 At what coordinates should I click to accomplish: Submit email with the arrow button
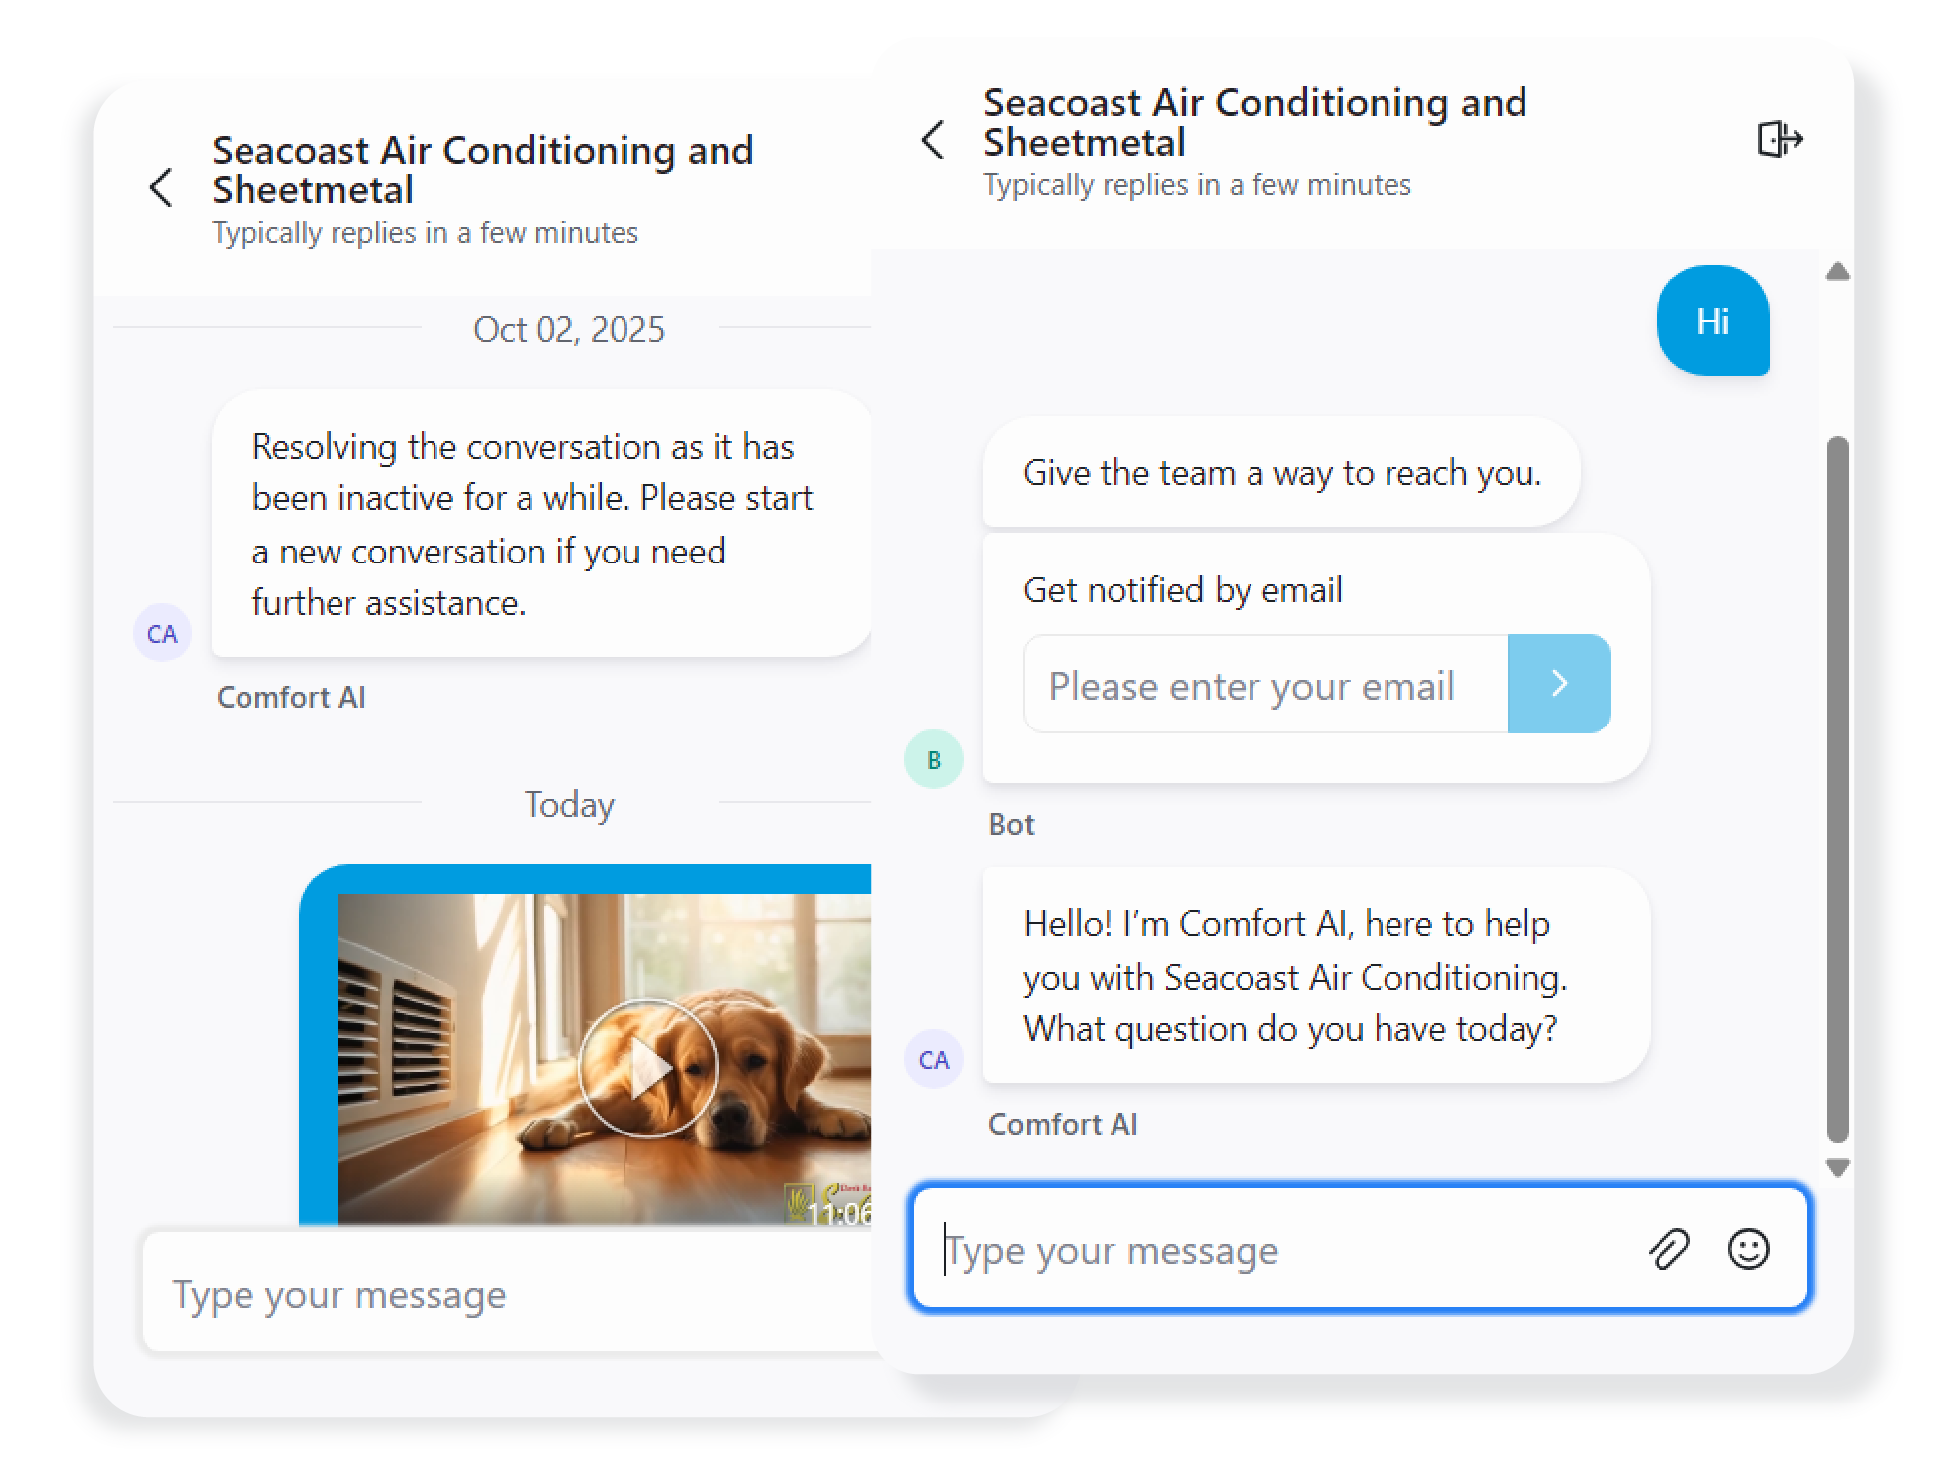[1558, 684]
